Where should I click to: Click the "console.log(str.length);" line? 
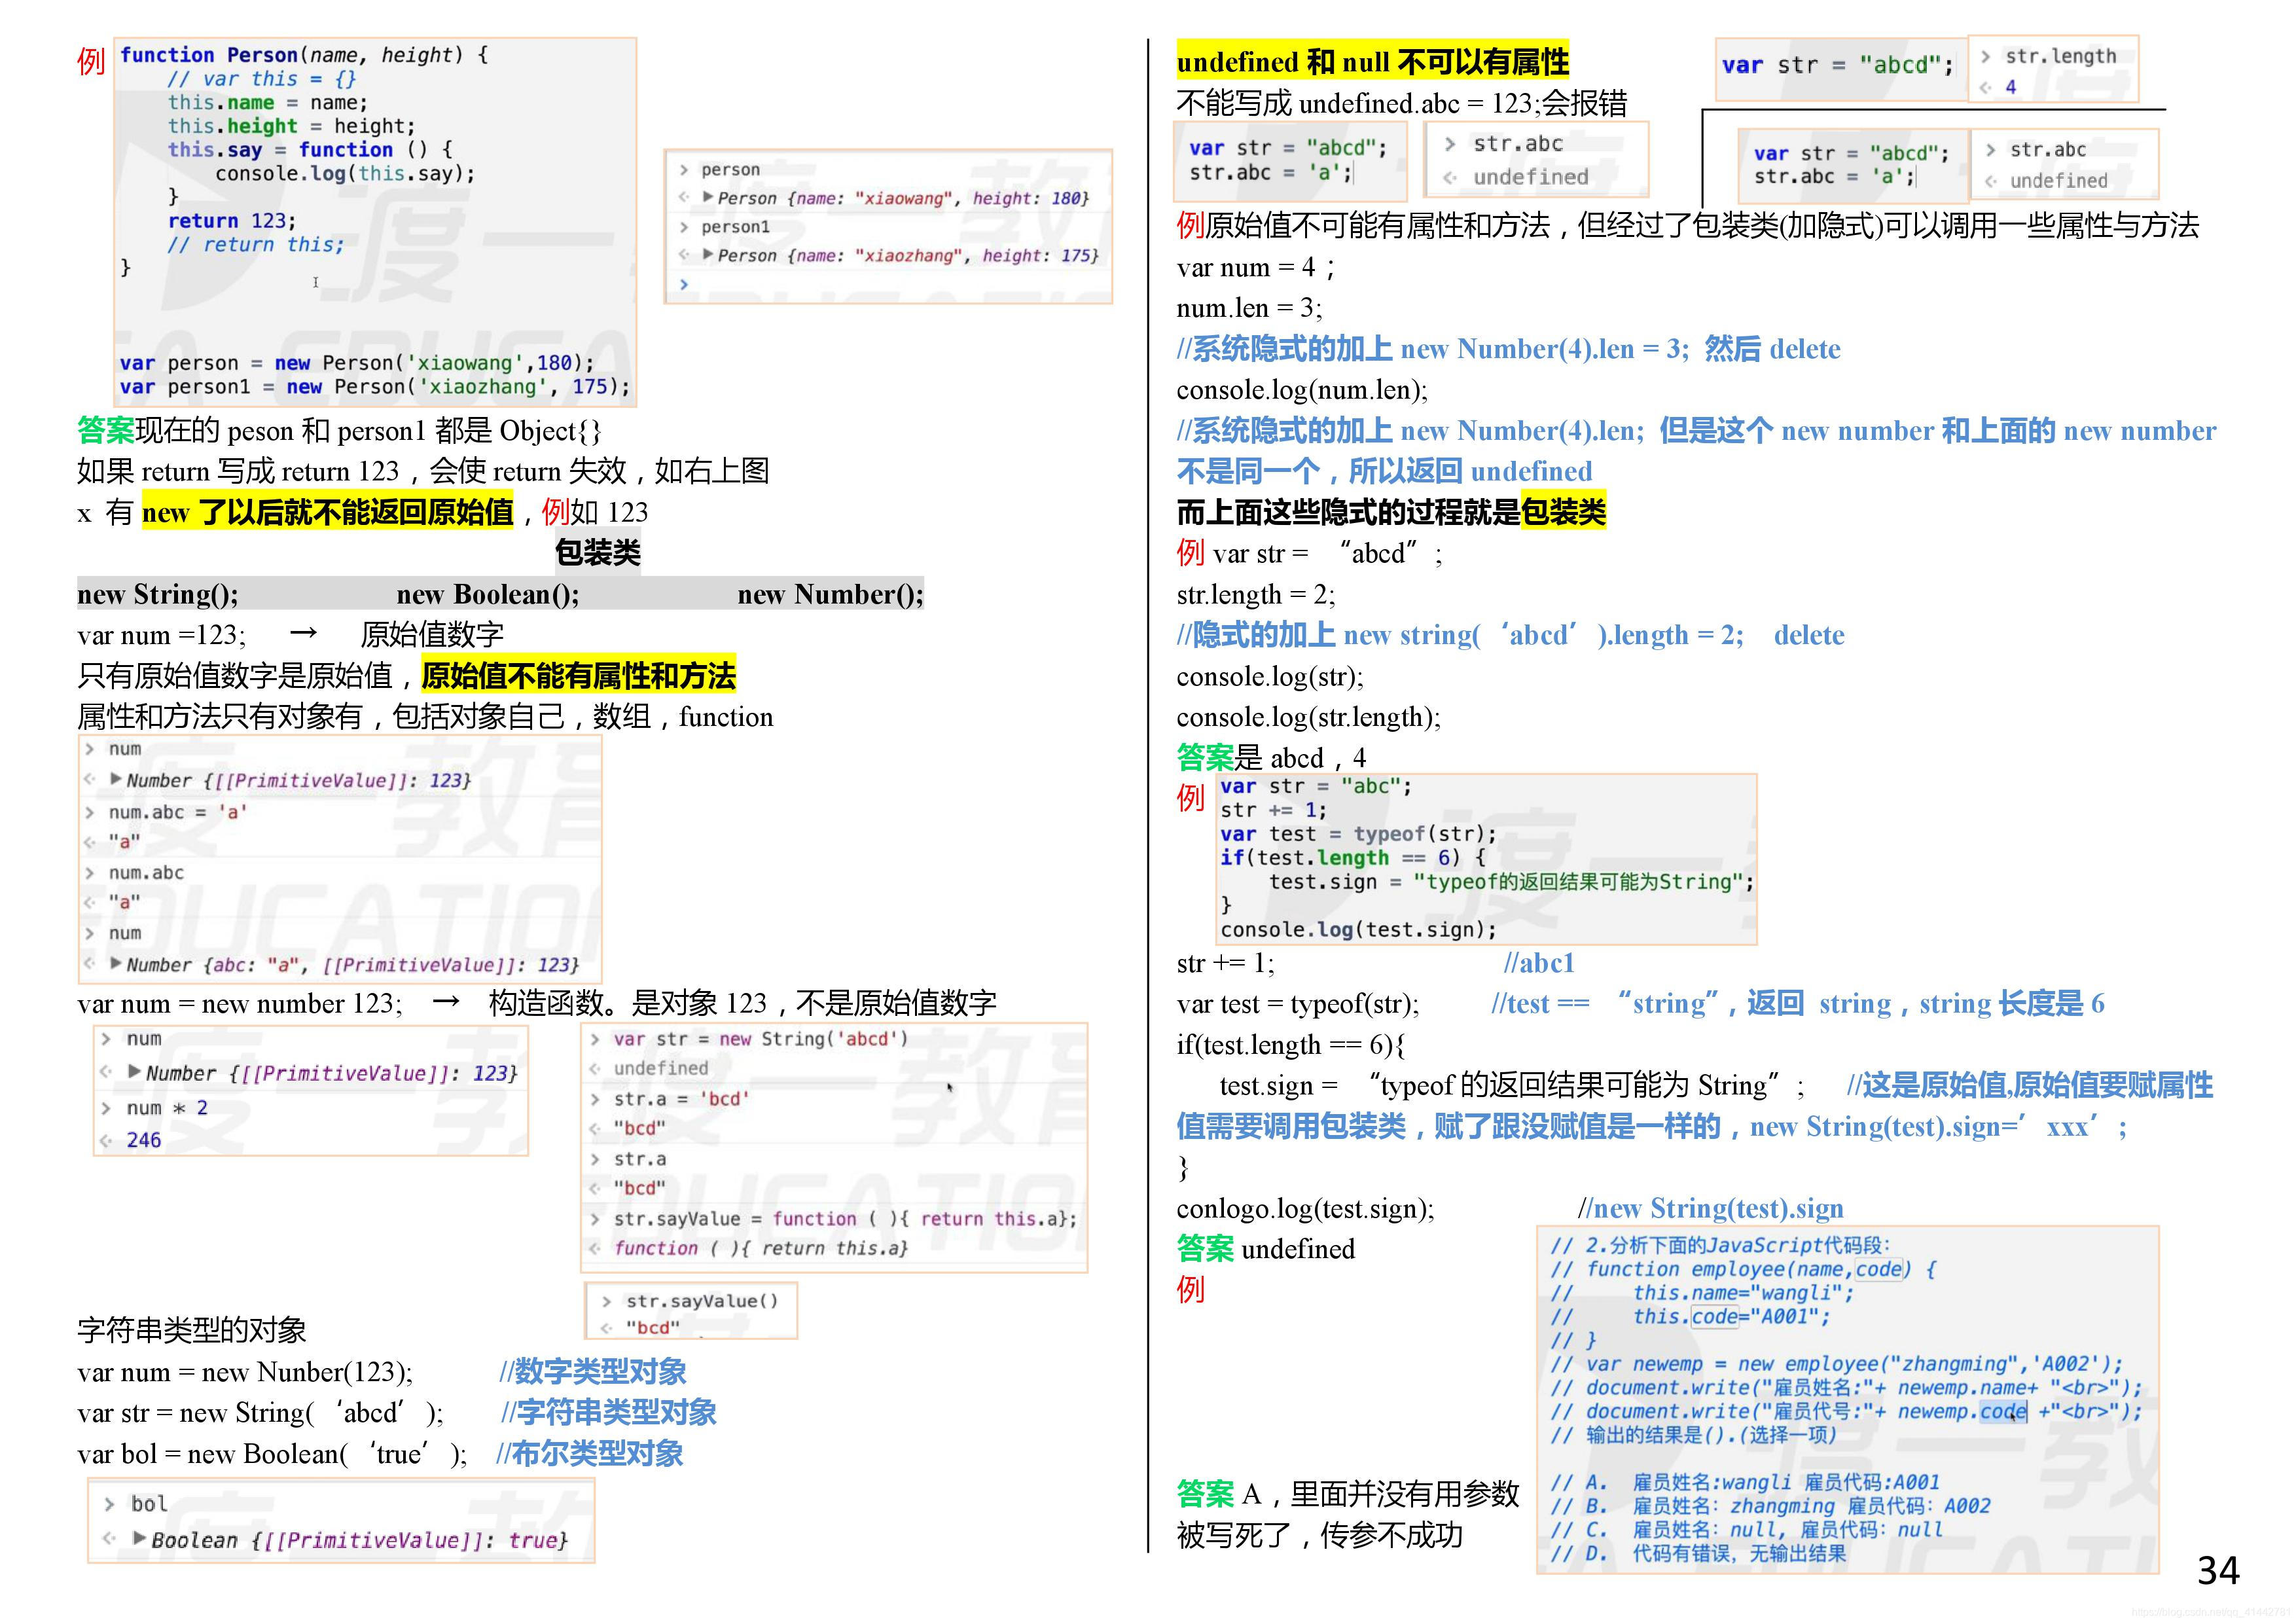[1309, 717]
